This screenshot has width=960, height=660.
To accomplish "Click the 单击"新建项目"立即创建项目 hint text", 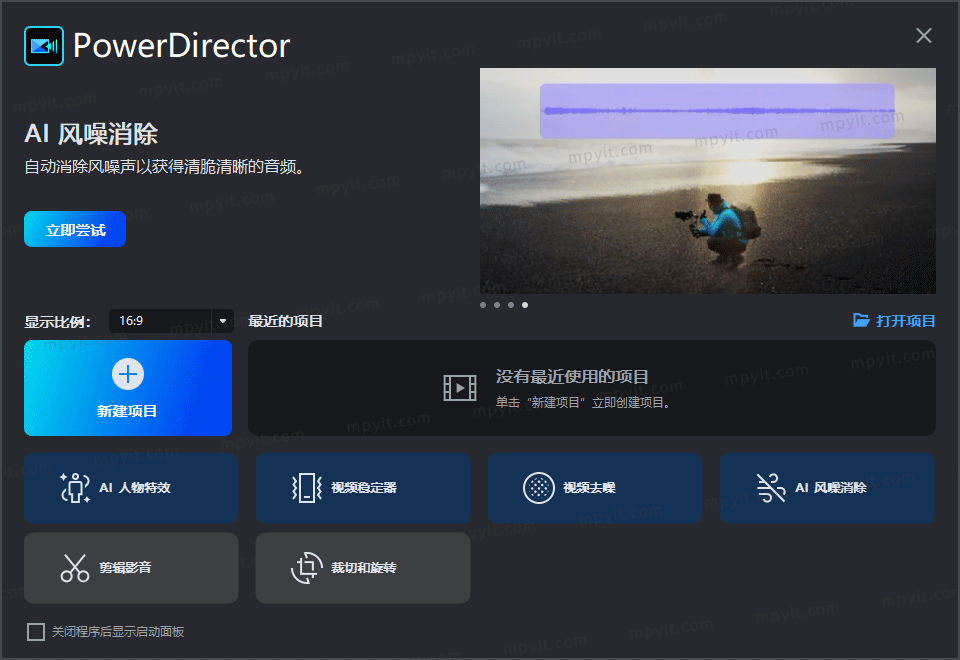I will click(x=583, y=402).
